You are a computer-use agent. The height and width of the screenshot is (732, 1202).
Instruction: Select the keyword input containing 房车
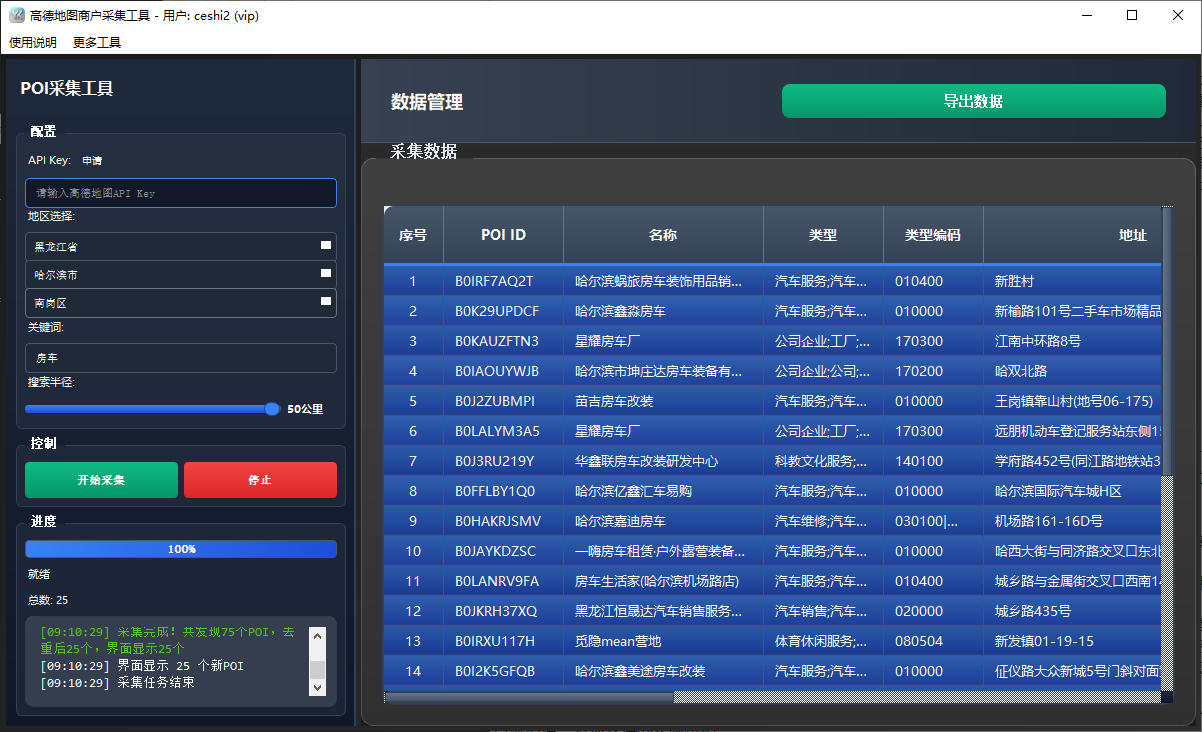pyautogui.click(x=180, y=357)
